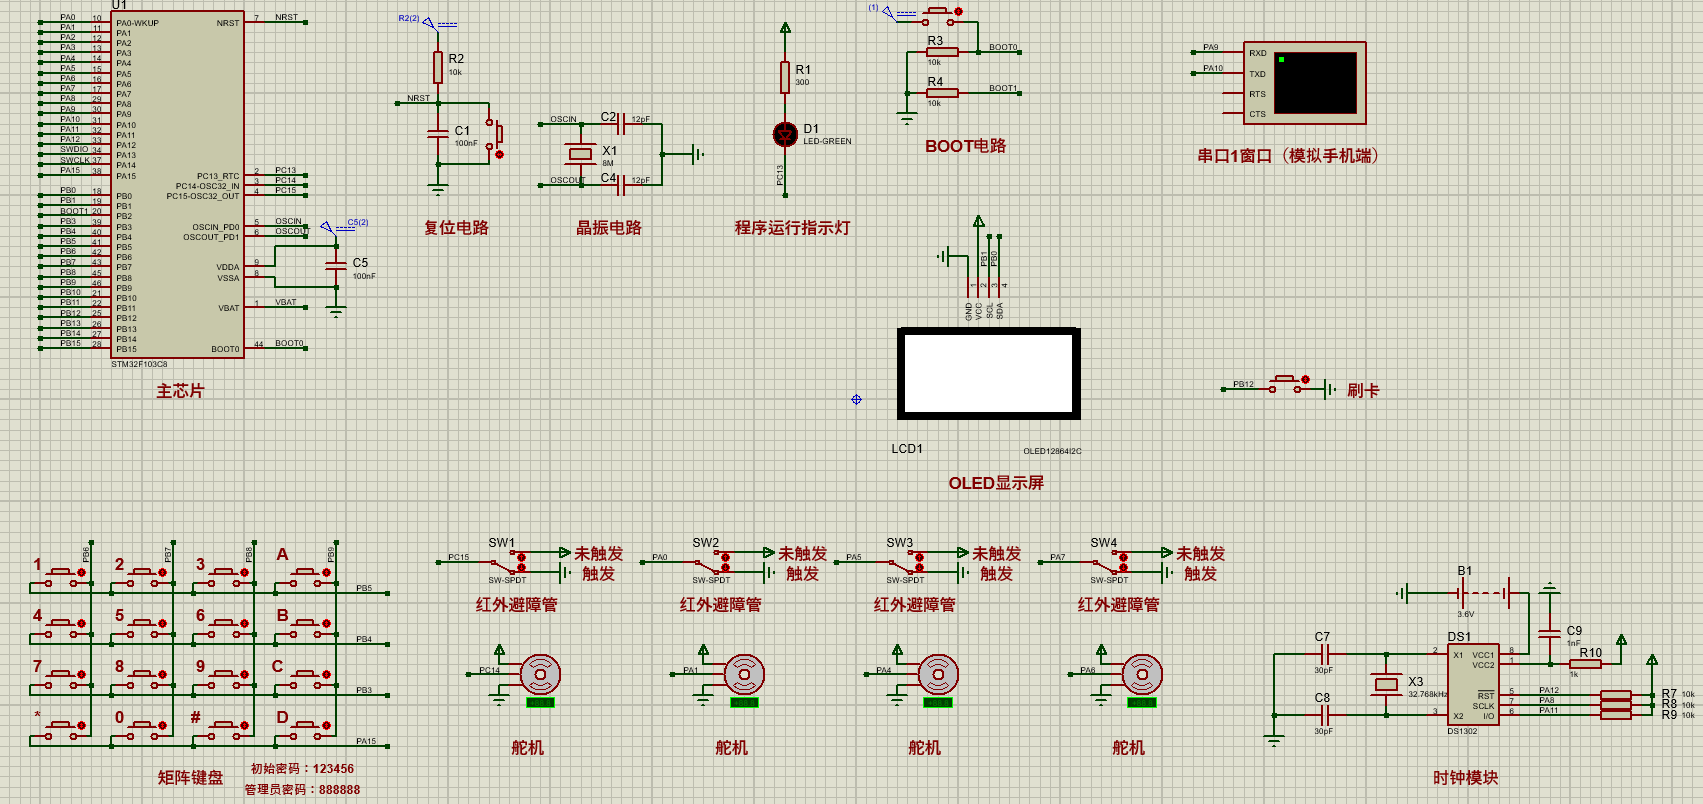Click the 刷卡 pushbutton on PB12
The image size is (1703, 804).
1289,384
